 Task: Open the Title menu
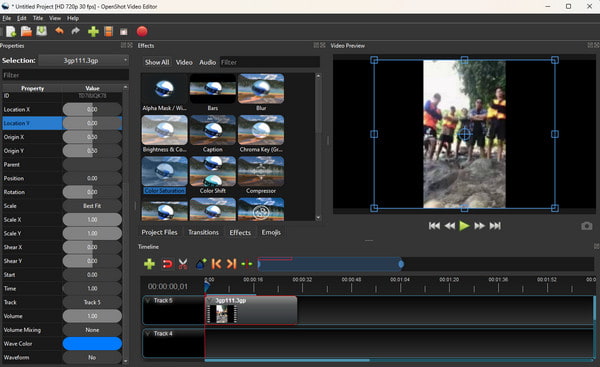[38, 18]
